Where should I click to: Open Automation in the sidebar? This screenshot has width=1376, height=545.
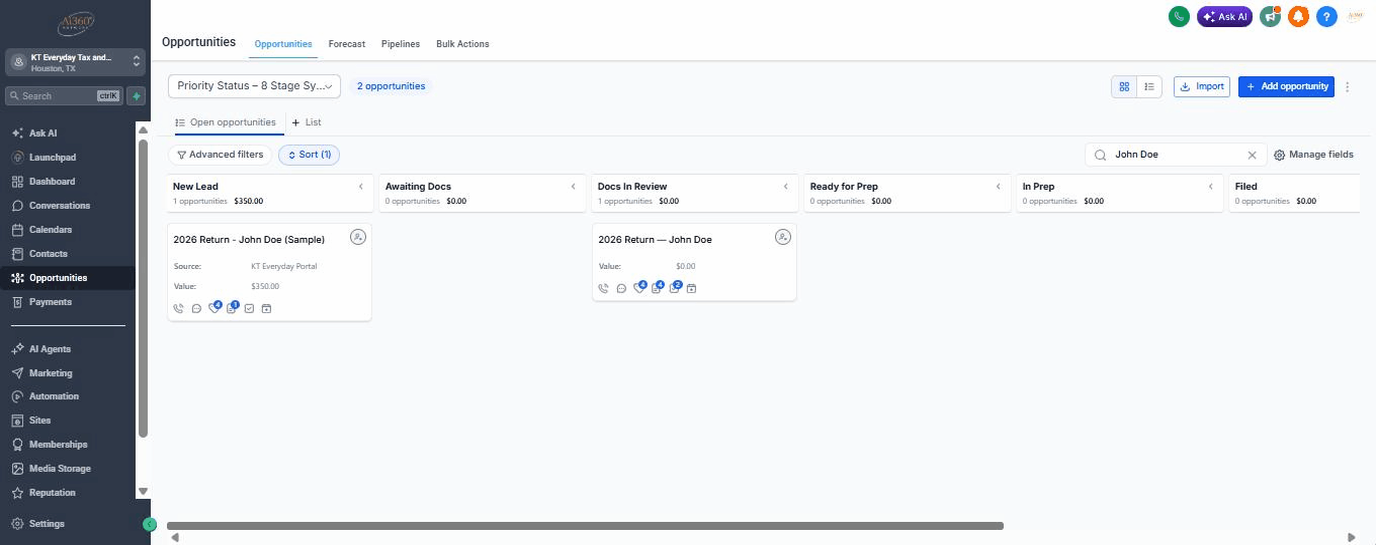coord(54,397)
